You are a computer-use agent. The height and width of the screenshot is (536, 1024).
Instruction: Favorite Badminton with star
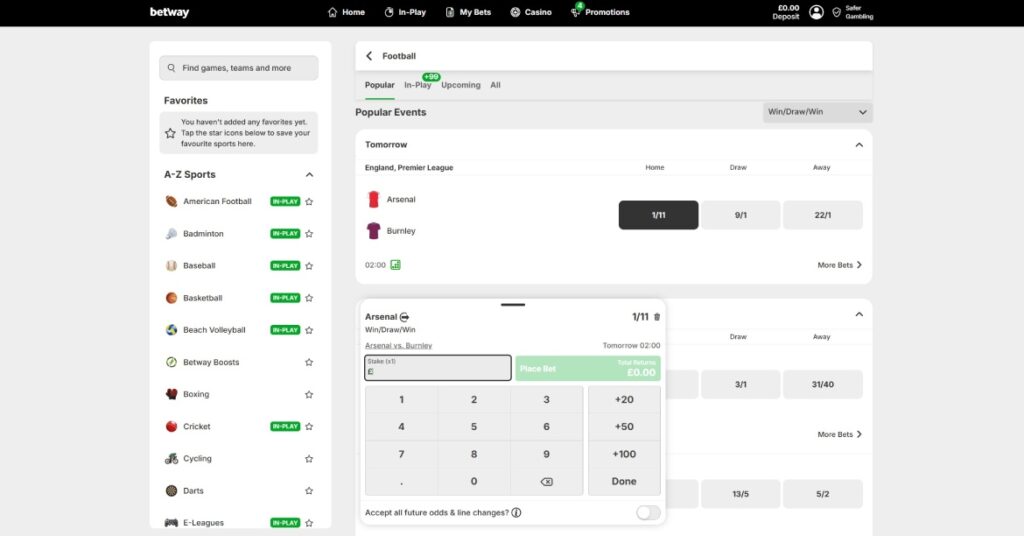click(x=310, y=234)
